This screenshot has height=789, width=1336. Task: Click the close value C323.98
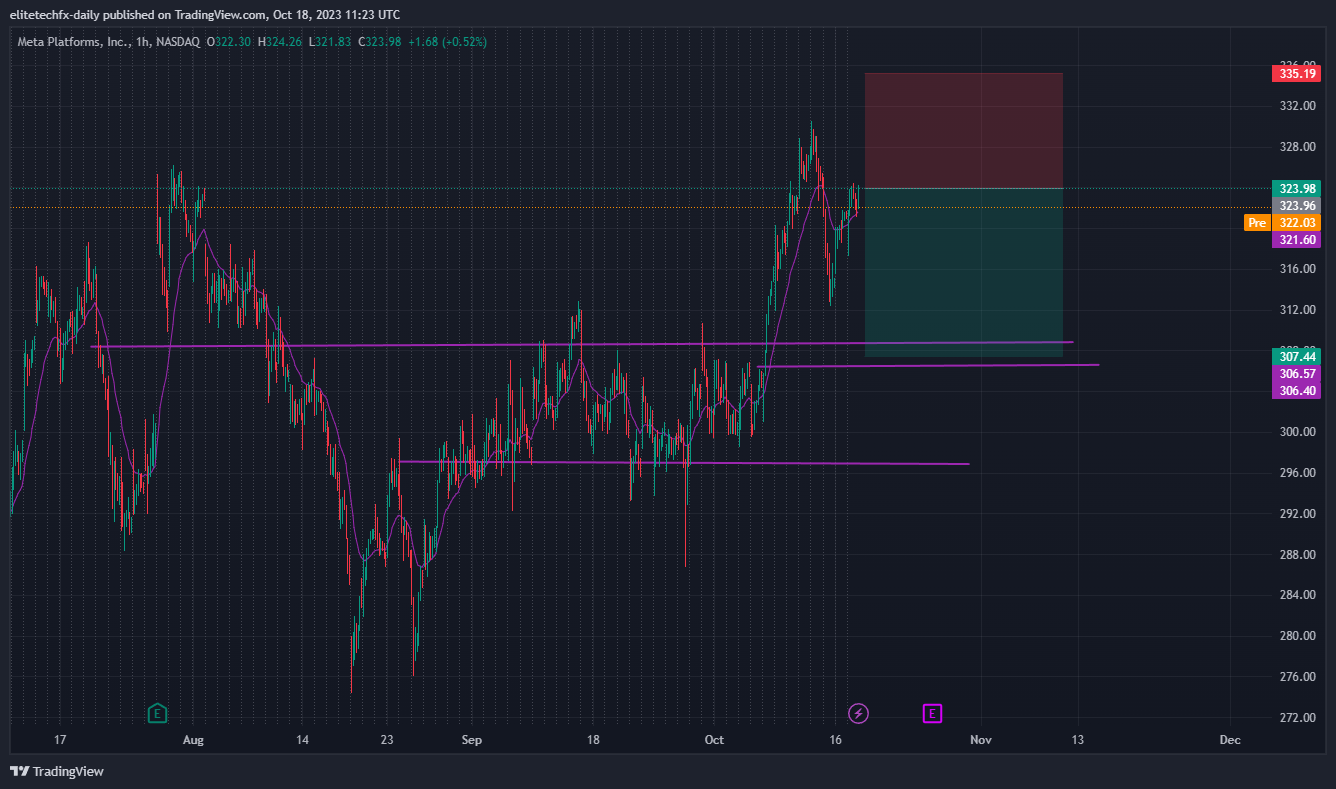point(379,42)
